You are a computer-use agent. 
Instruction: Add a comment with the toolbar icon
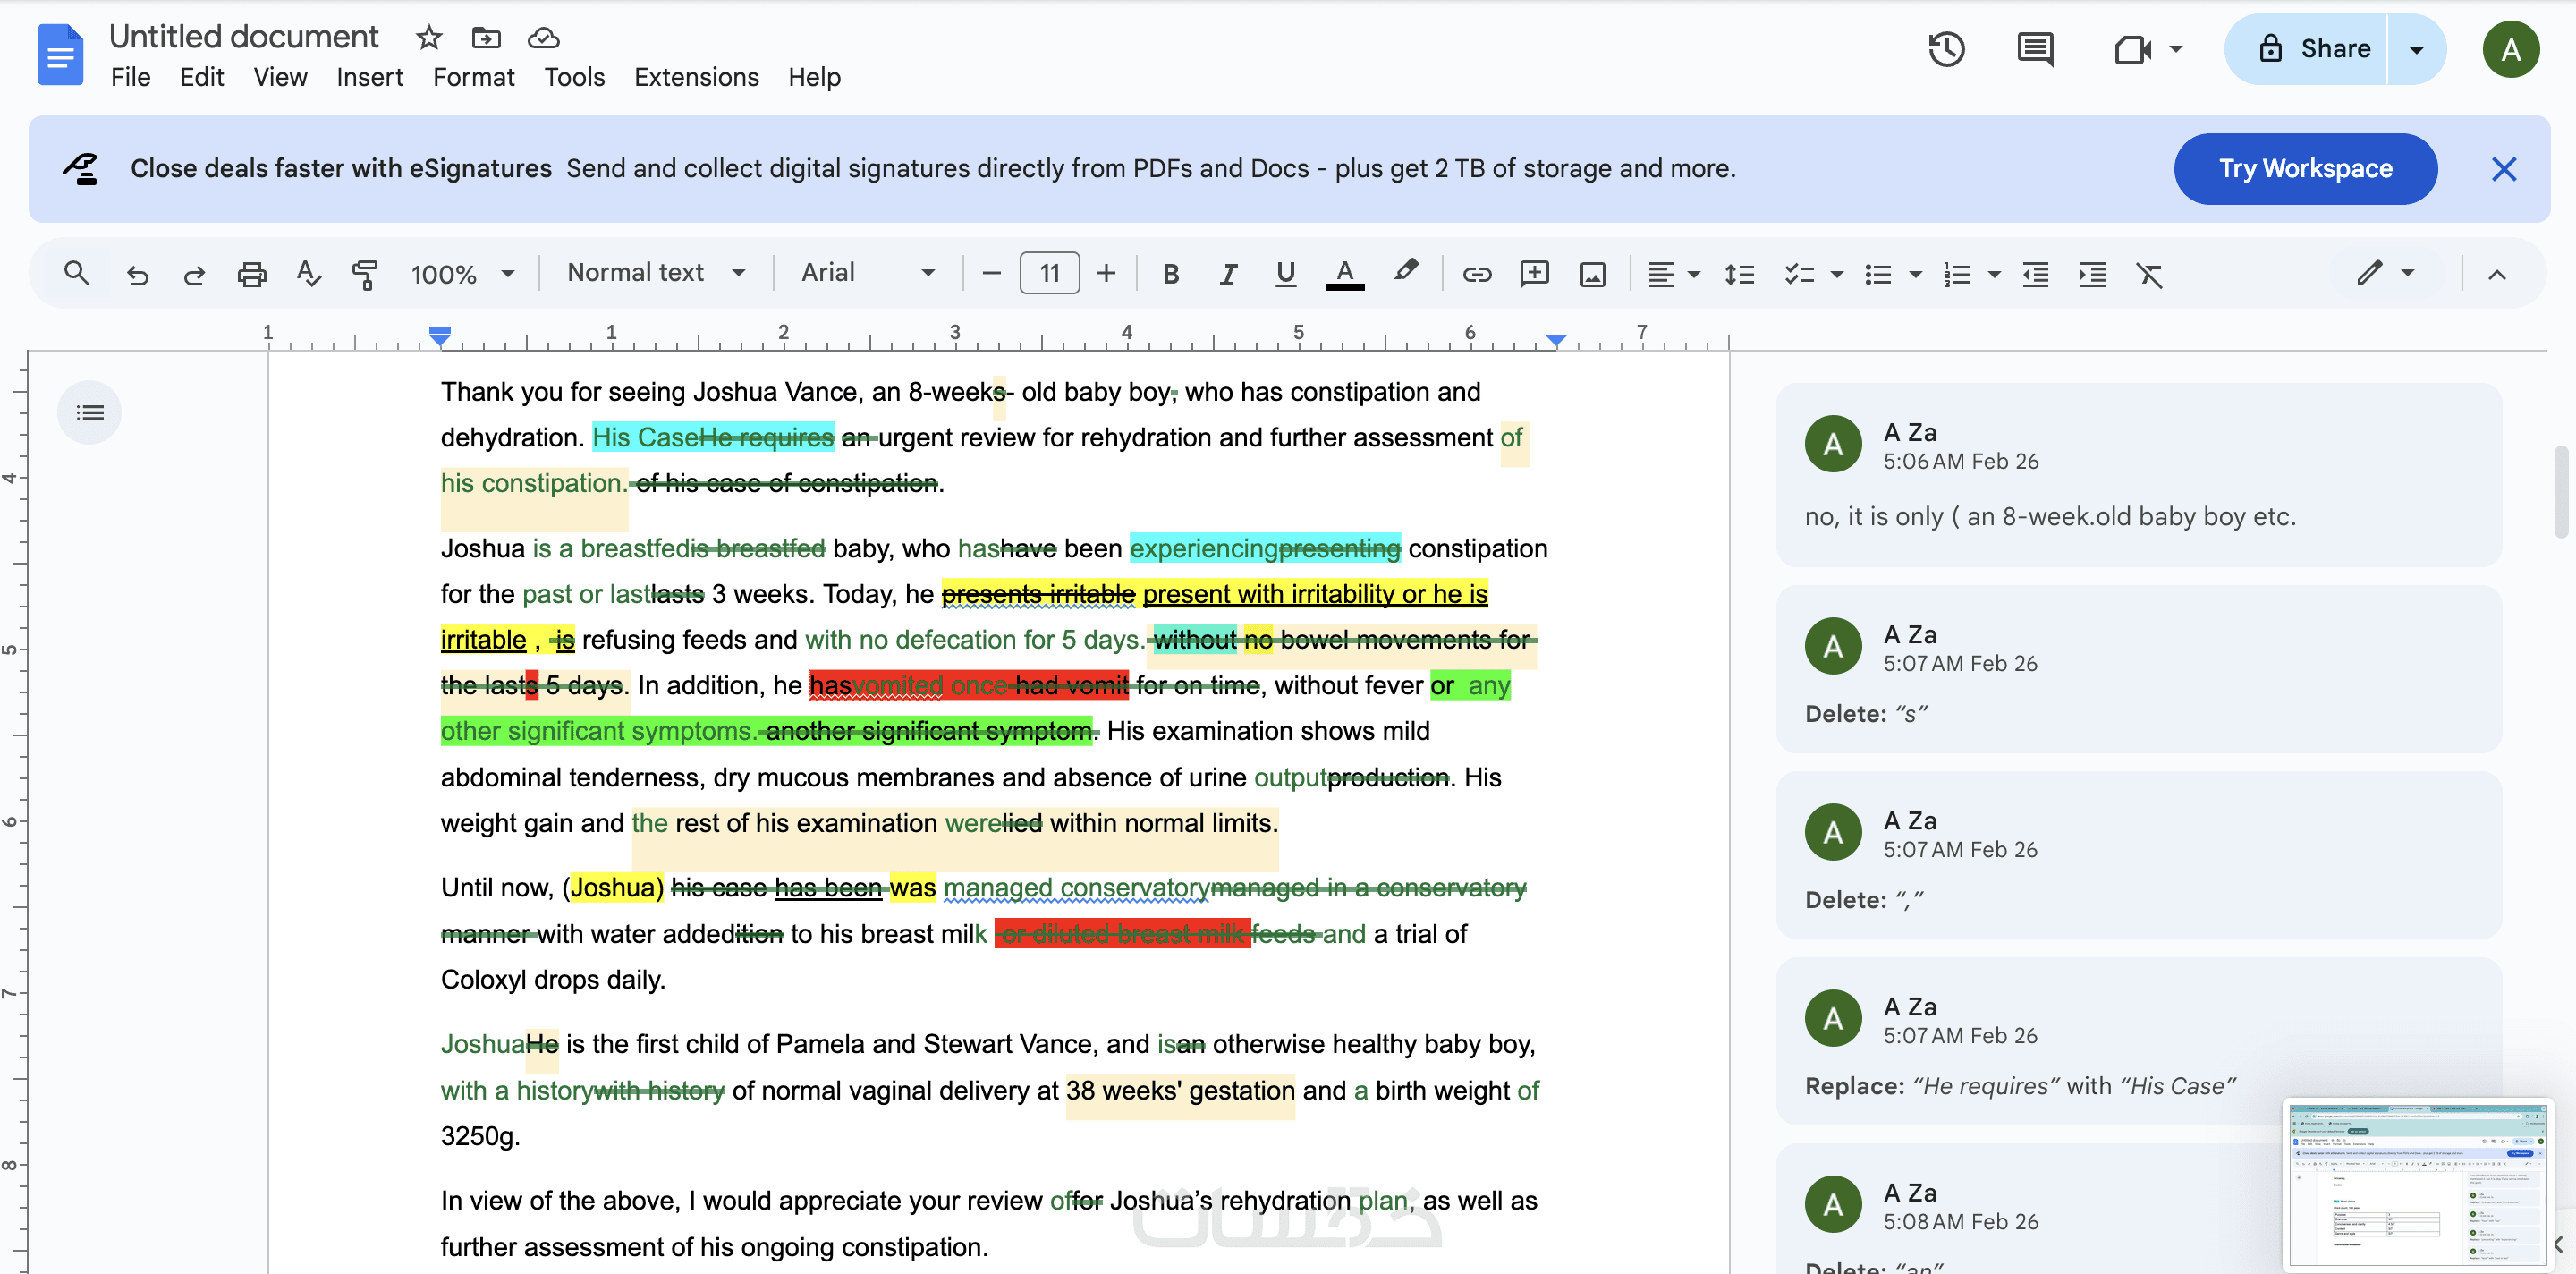(x=1533, y=274)
